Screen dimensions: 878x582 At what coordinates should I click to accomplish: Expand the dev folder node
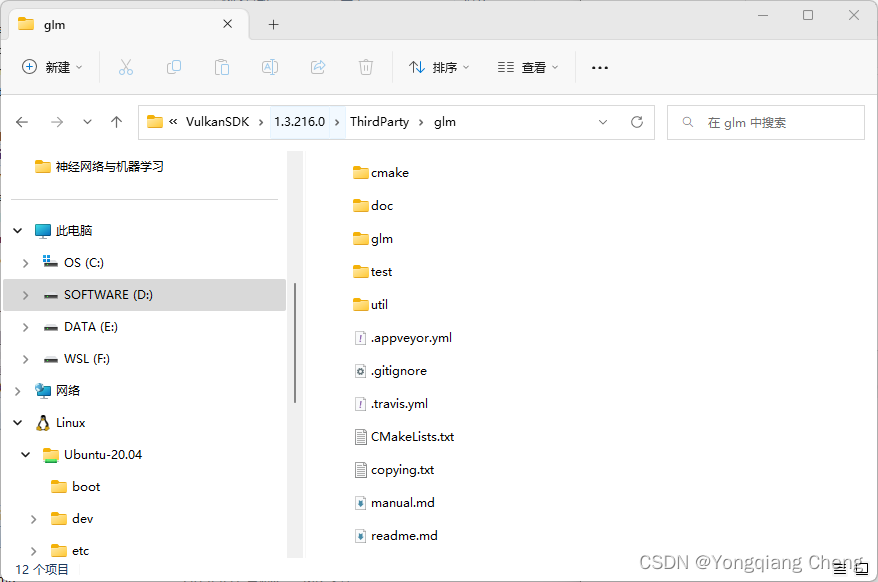pos(34,519)
